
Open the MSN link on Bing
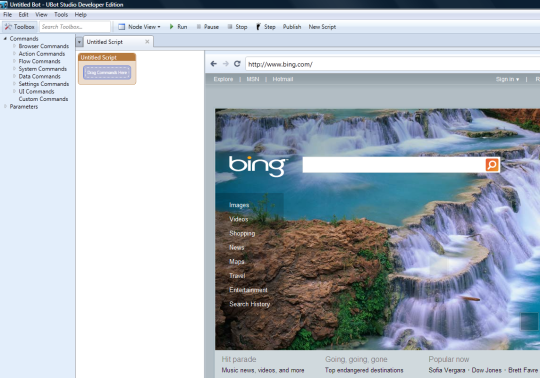click(x=253, y=79)
